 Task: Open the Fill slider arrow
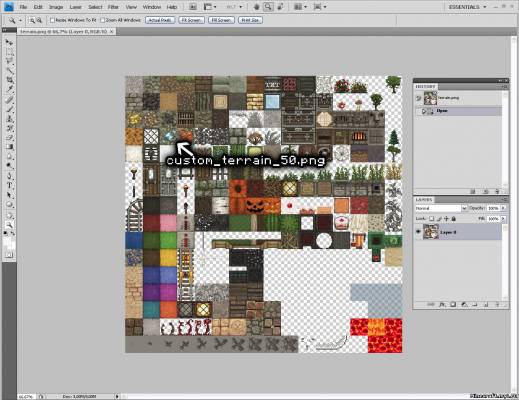click(x=503, y=219)
